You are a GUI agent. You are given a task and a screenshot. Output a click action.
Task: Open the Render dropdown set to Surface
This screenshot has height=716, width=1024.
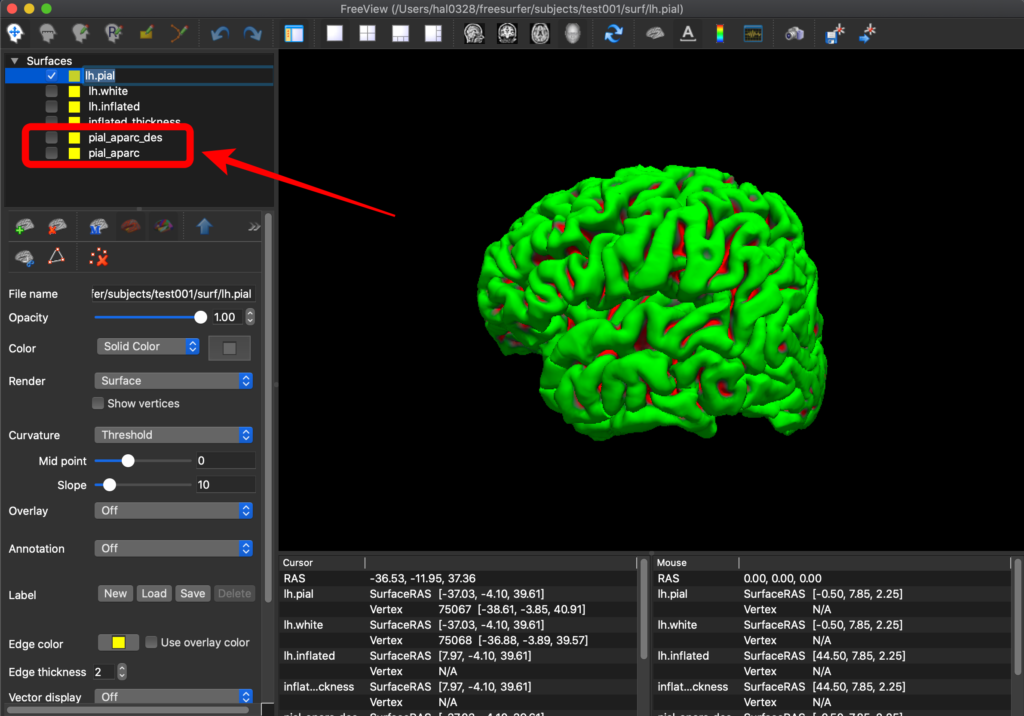point(174,381)
